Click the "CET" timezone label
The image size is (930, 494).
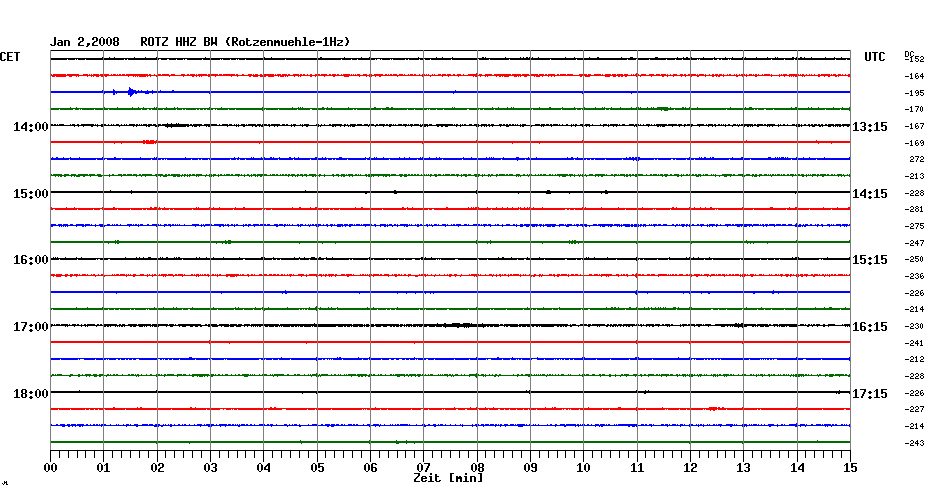click(x=10, y=57)
